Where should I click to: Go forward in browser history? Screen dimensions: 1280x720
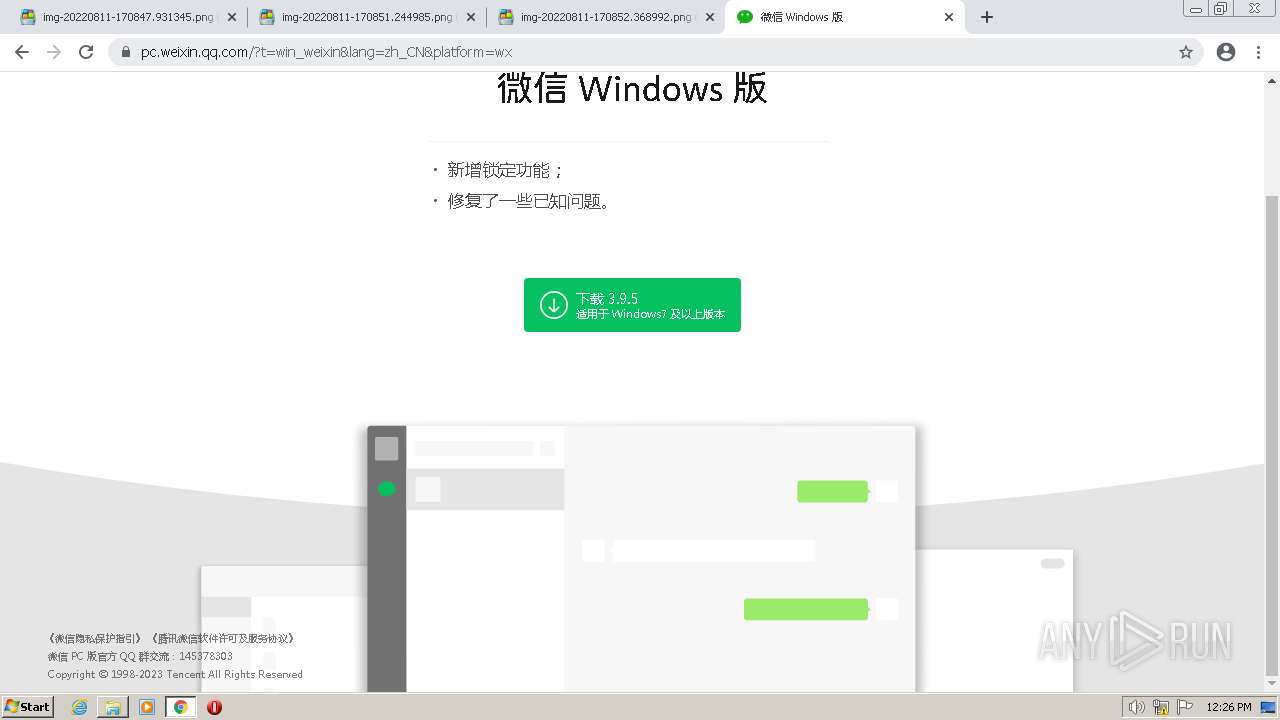54,52
